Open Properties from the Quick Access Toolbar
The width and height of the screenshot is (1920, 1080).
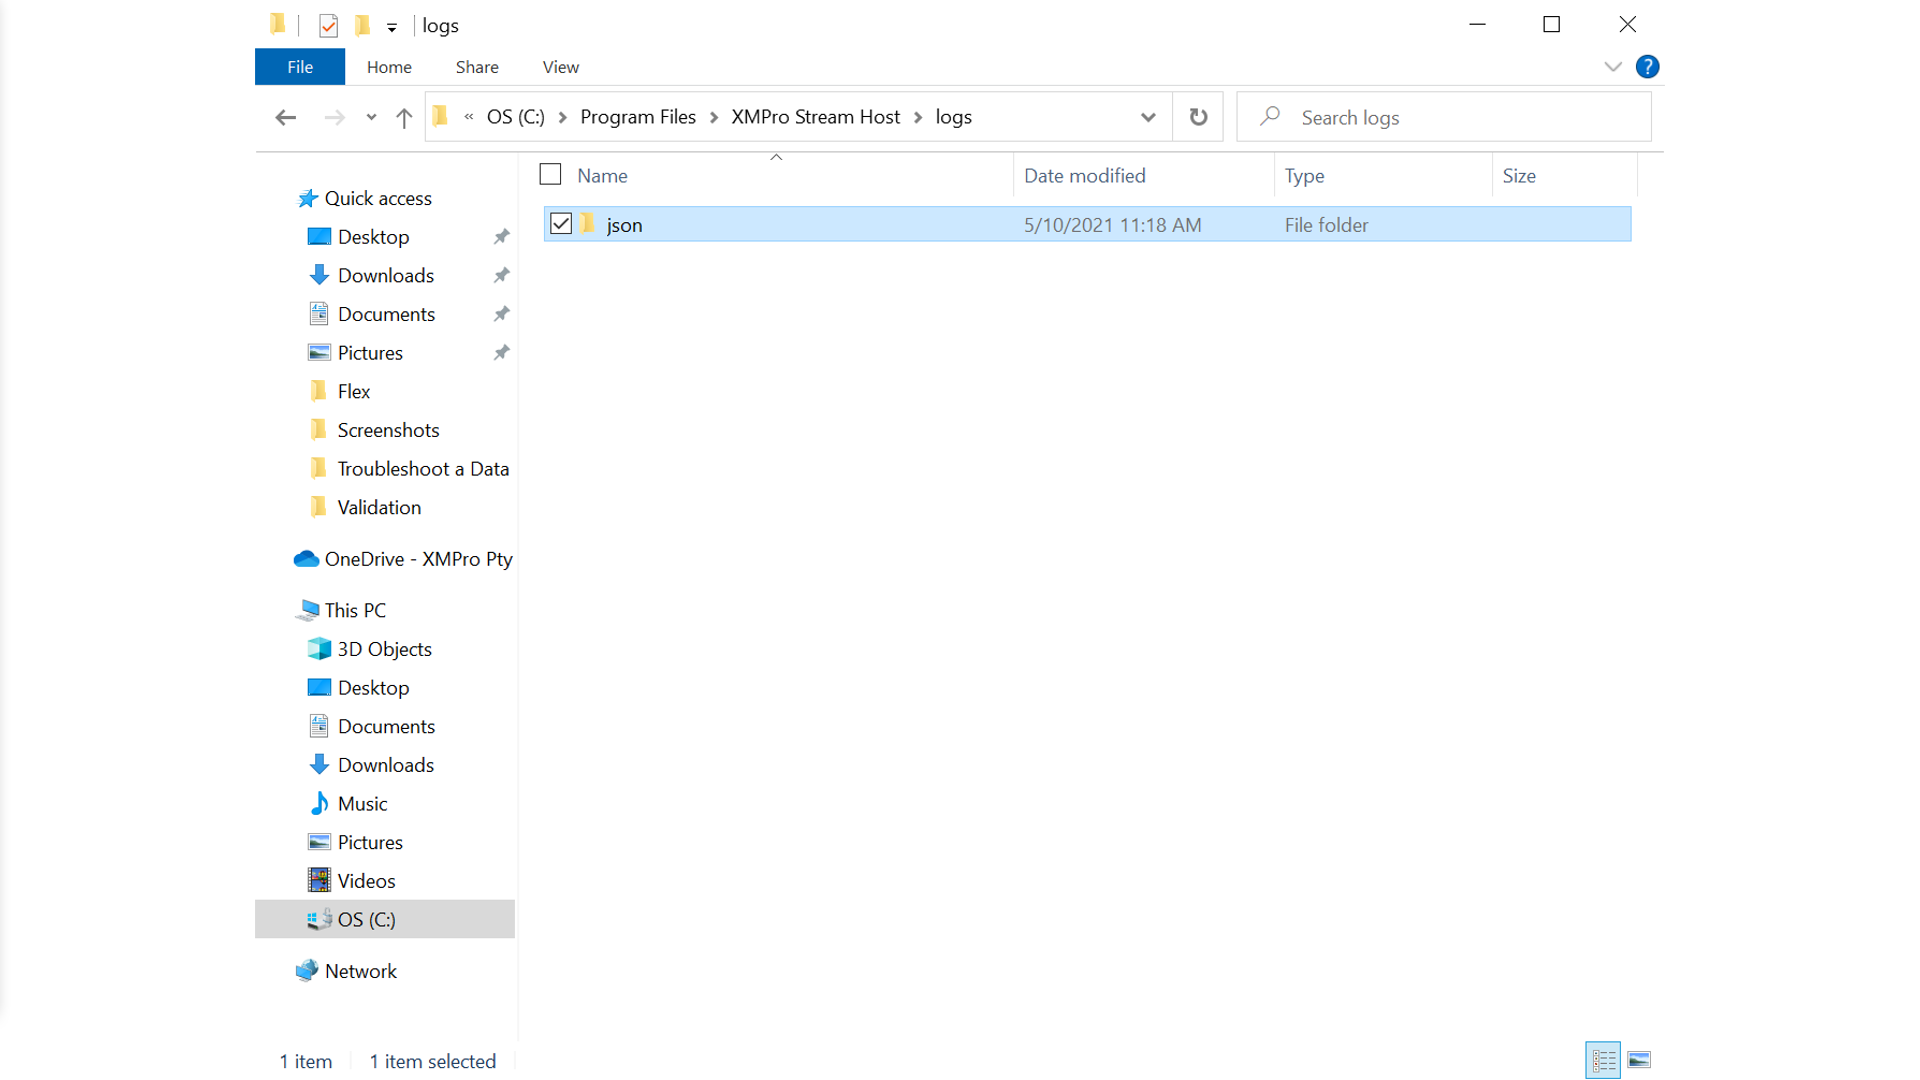point(328,24)
